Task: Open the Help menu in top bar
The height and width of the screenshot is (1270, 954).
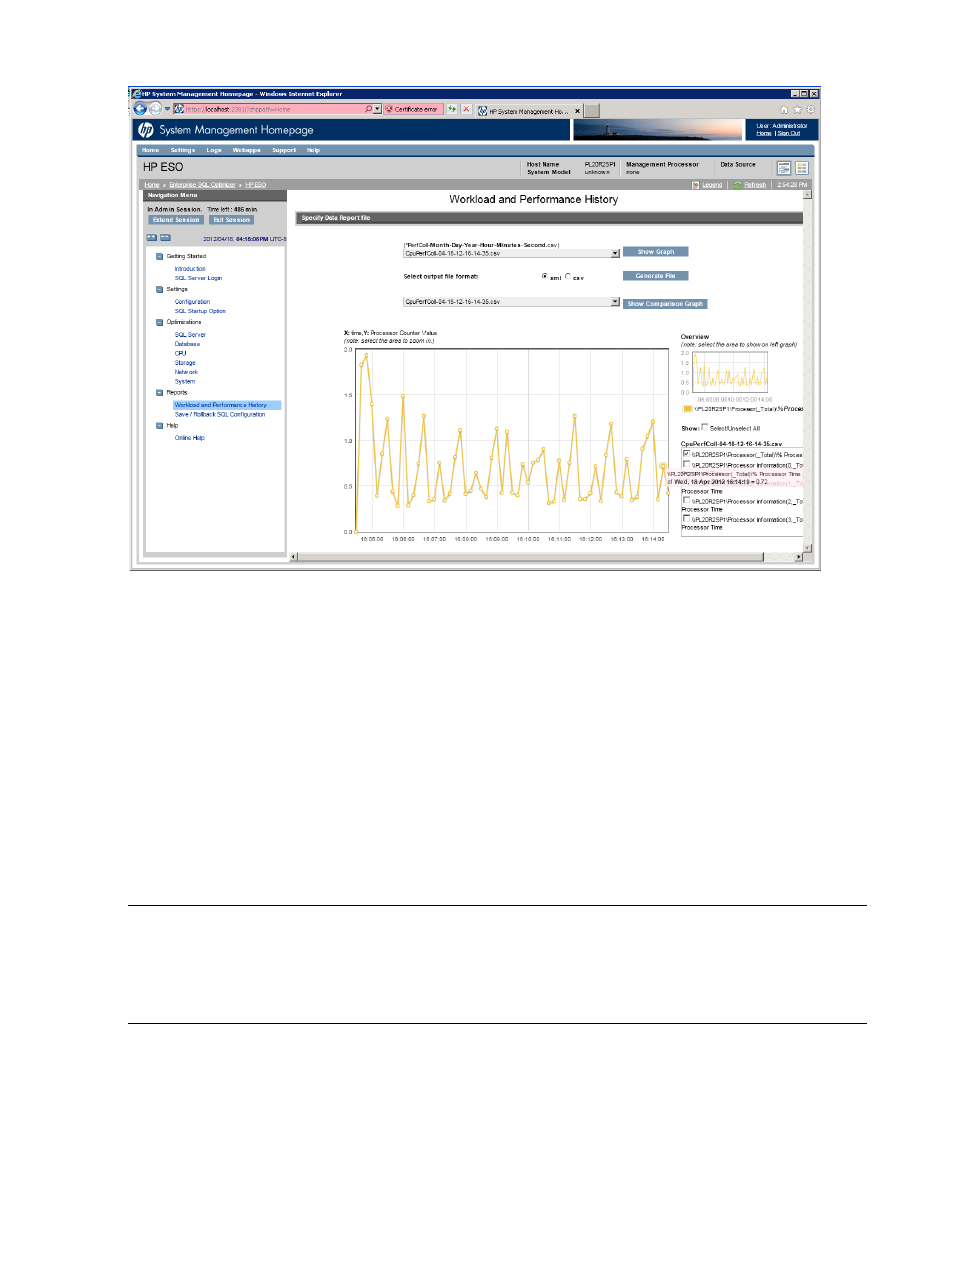Action: pos(314,150)
